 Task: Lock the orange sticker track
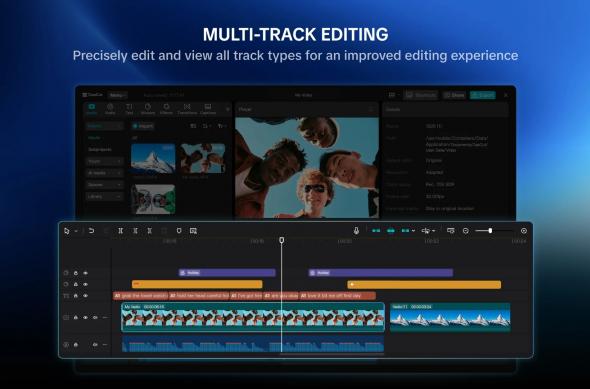(76, 284)
